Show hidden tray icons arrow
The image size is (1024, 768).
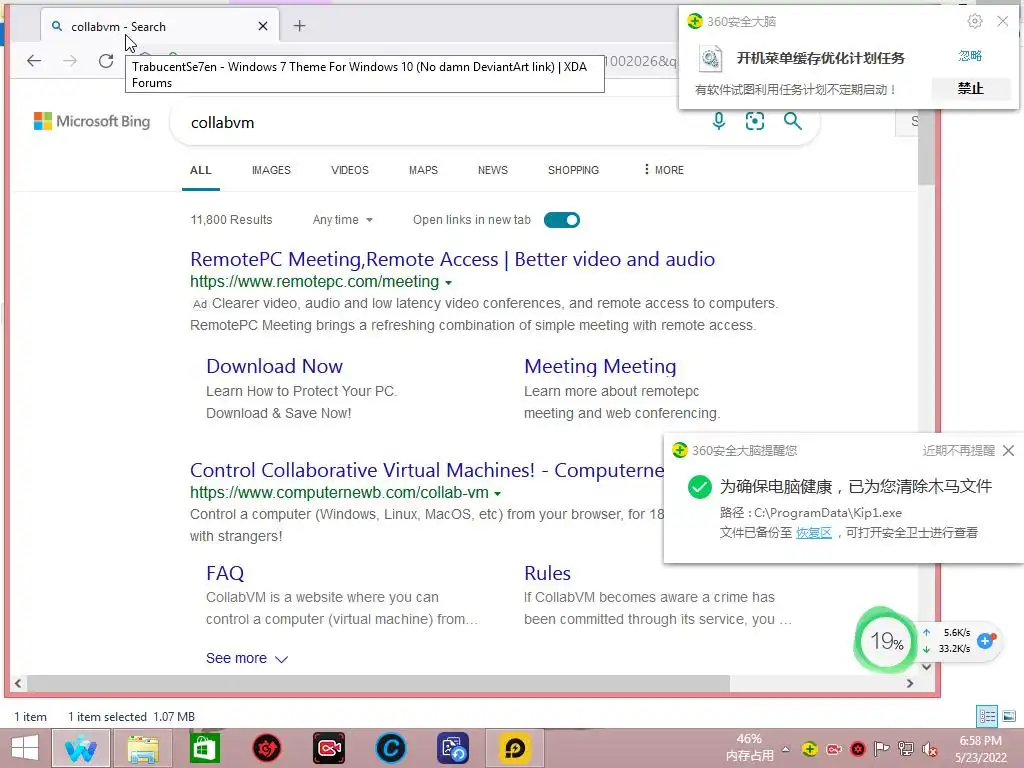tap(786, 750)
